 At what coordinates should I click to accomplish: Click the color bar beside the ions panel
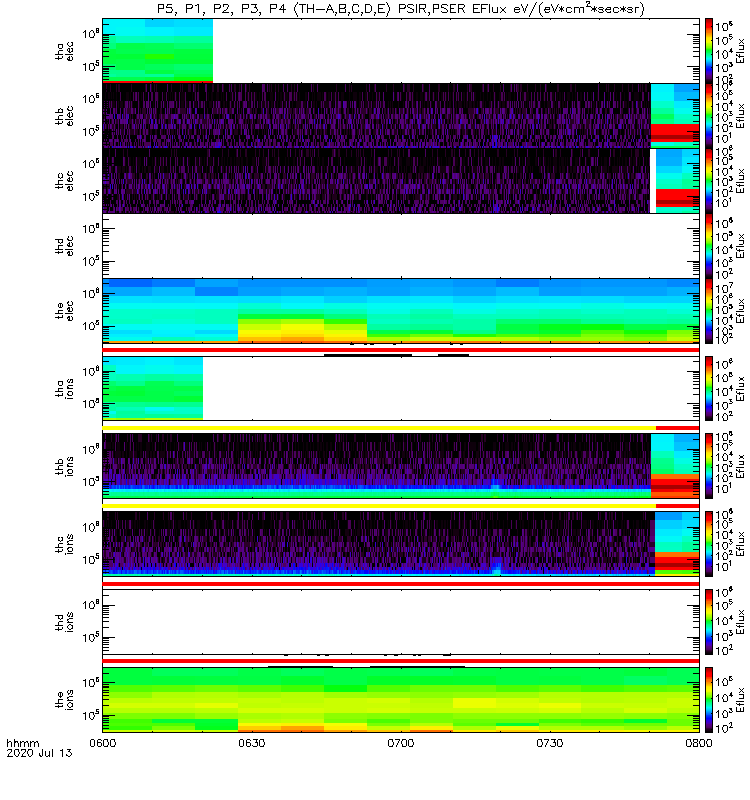coord(709,699)
